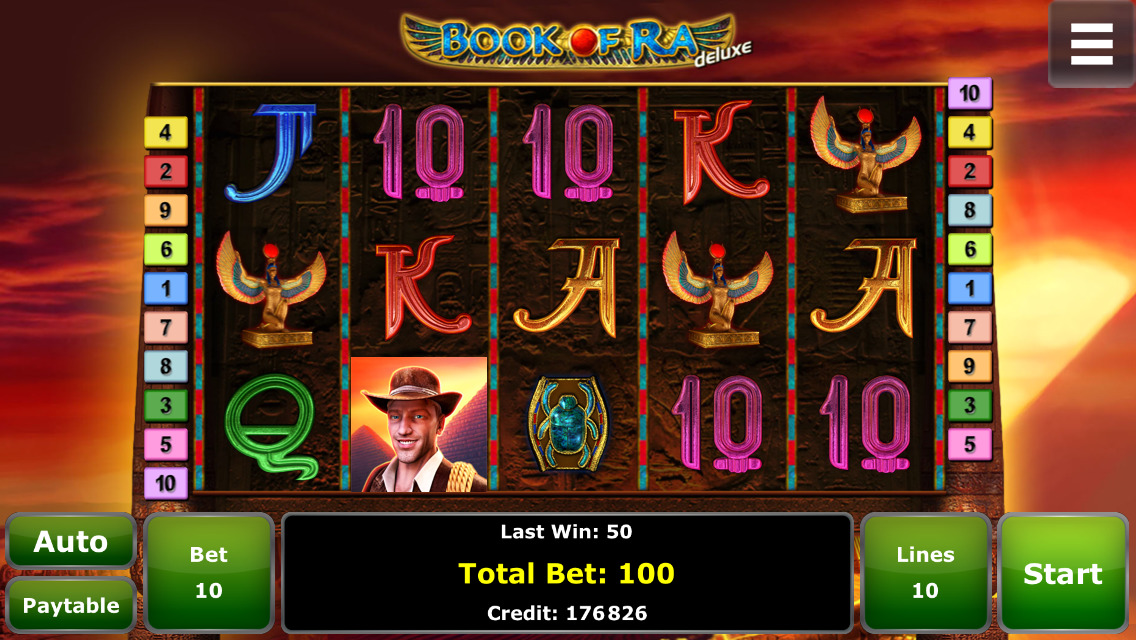Select the pink payline 5 marker on the left
1136x640 pixels.
[166, 444]
